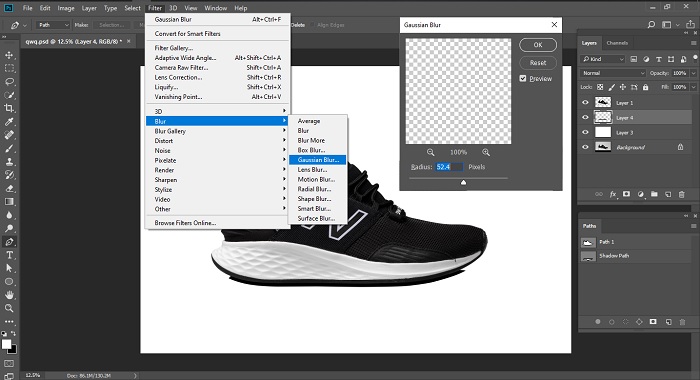Open the Path mode dropdown

53,25
